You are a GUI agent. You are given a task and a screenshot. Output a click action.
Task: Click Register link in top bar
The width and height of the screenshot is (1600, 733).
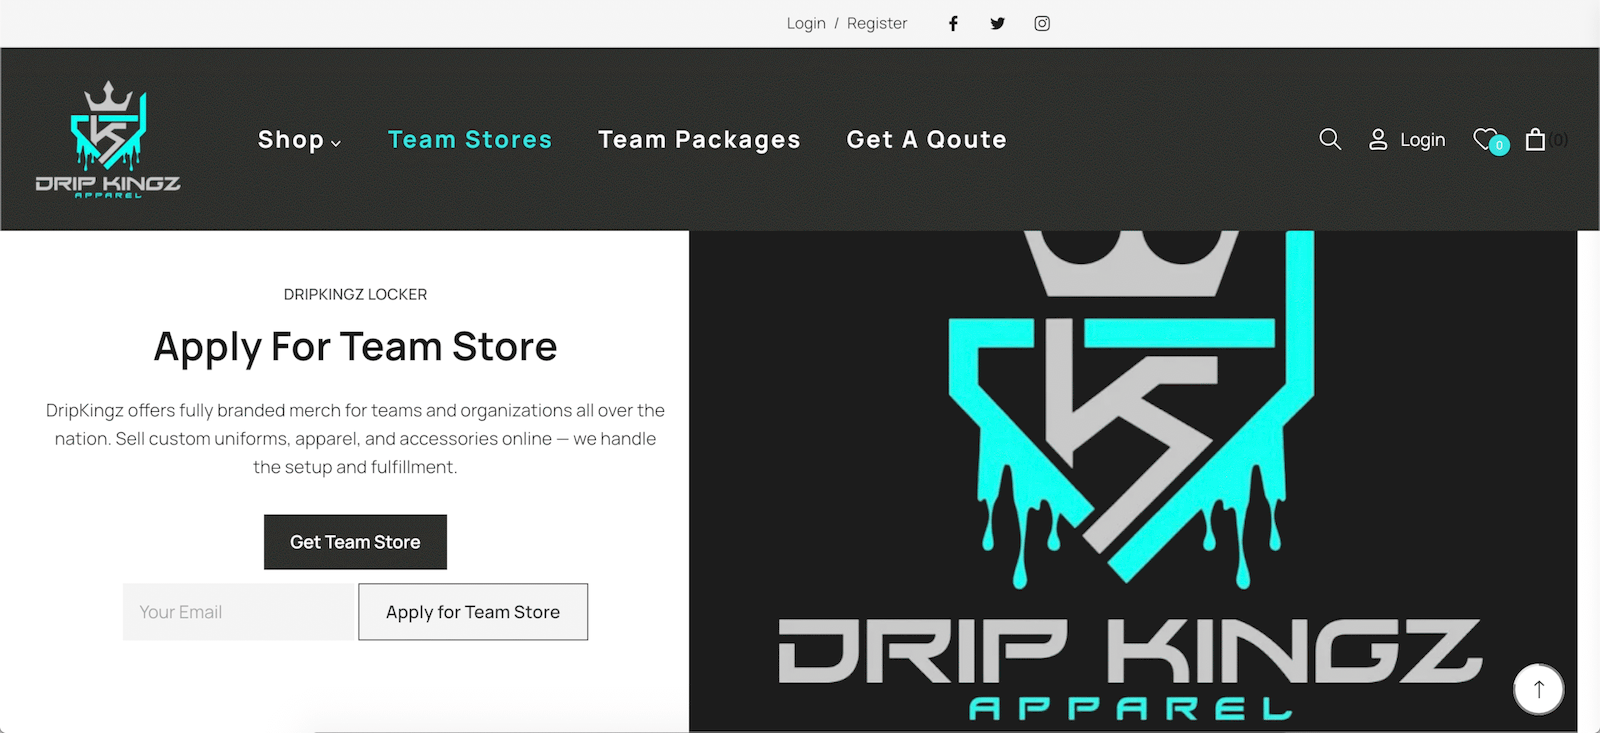(877, 23)
